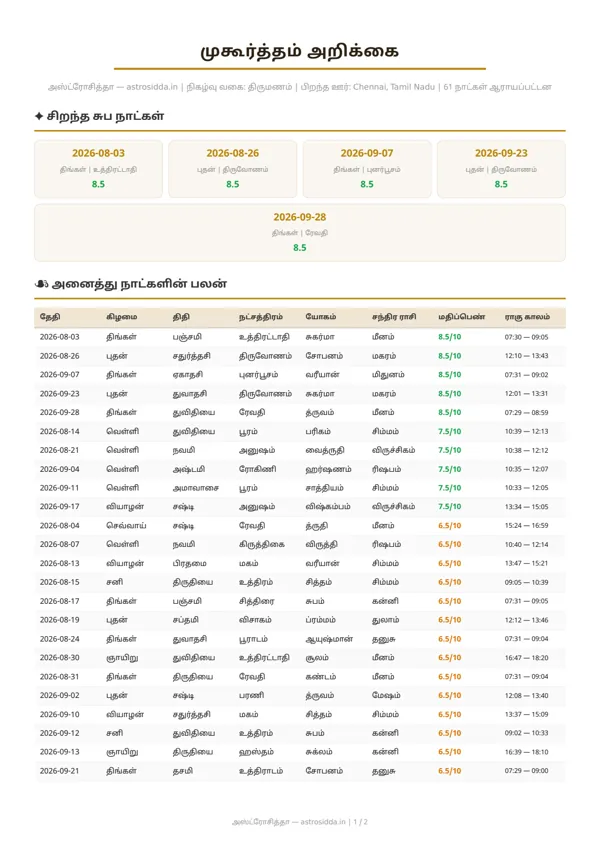Click score 6.5/10 in 2026-09-21 row
This screenshot has width=600, height=848.
450,771
